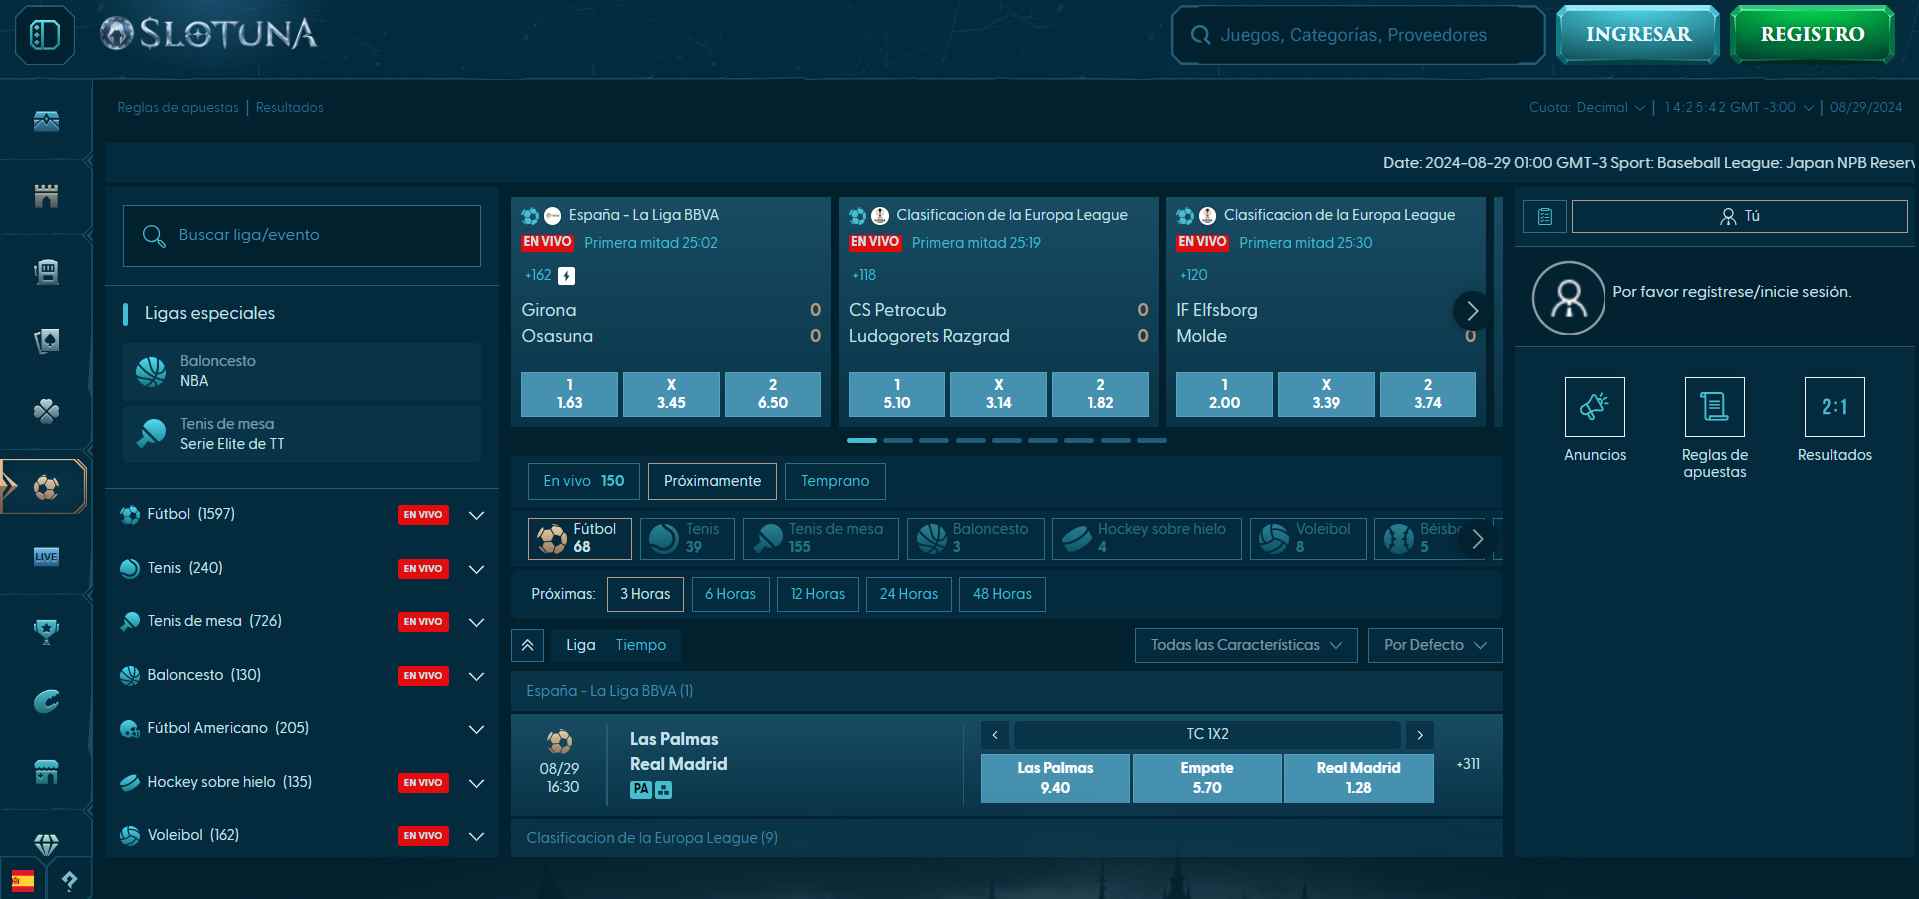Open the GMT -3:00 timezone dropdown
Image resolution: width=1919 pixels, height=899 pixels.
tap(1739, 107)
